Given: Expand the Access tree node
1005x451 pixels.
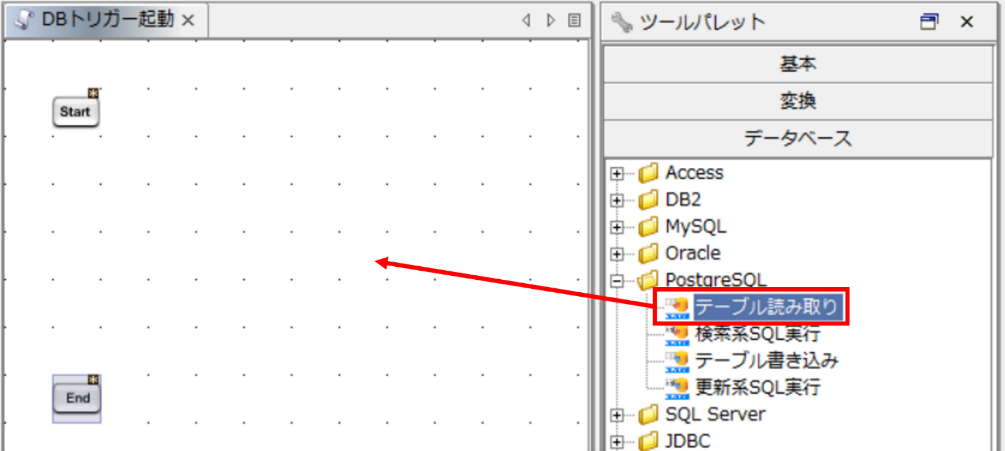Looking at the screenshot, I should 617,174.
